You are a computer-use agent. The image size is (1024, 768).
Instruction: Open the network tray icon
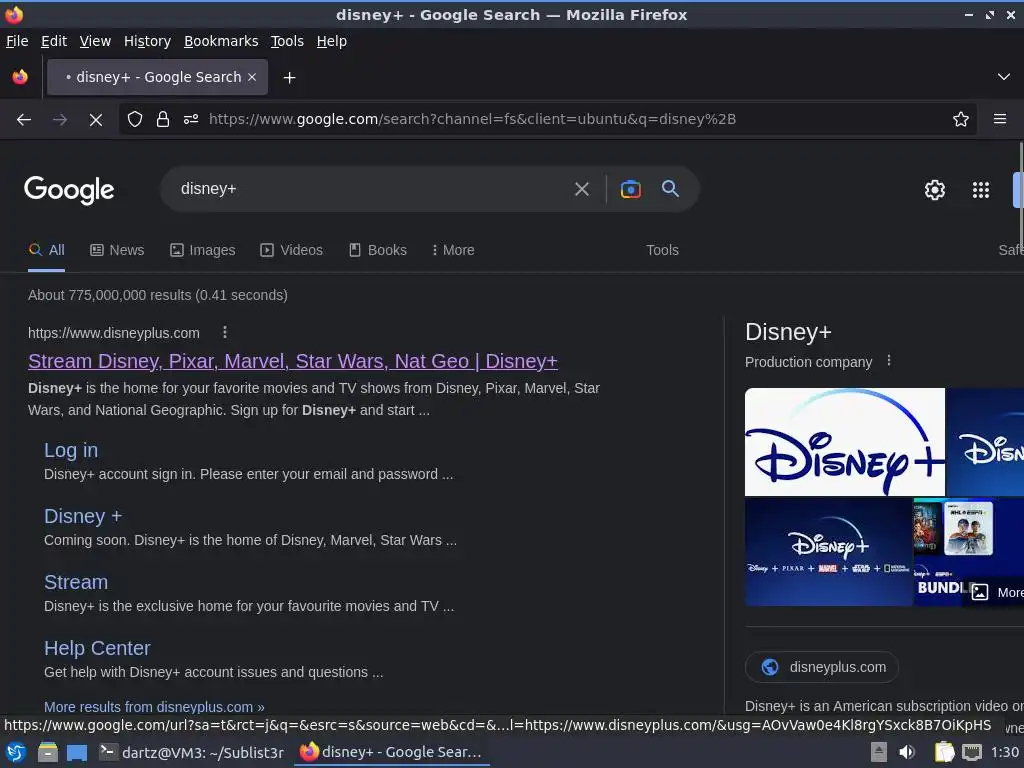pyautogui.click(x=972, y=752)
